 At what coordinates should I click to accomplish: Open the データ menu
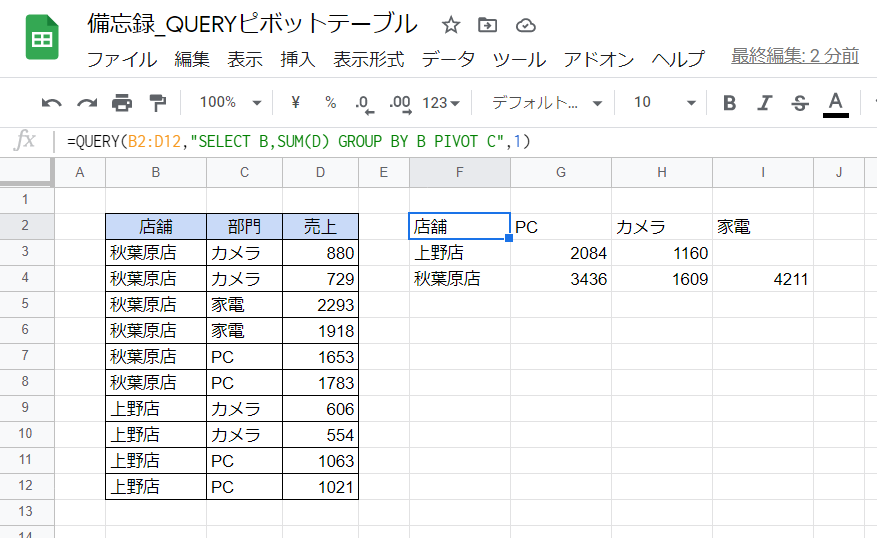point(448,59)
